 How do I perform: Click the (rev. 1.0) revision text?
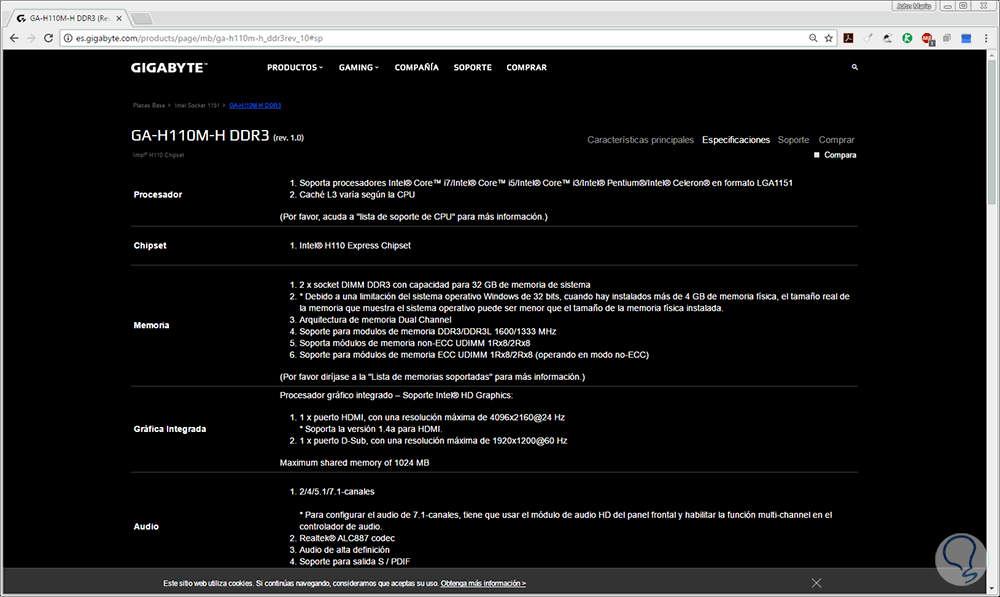288,138
